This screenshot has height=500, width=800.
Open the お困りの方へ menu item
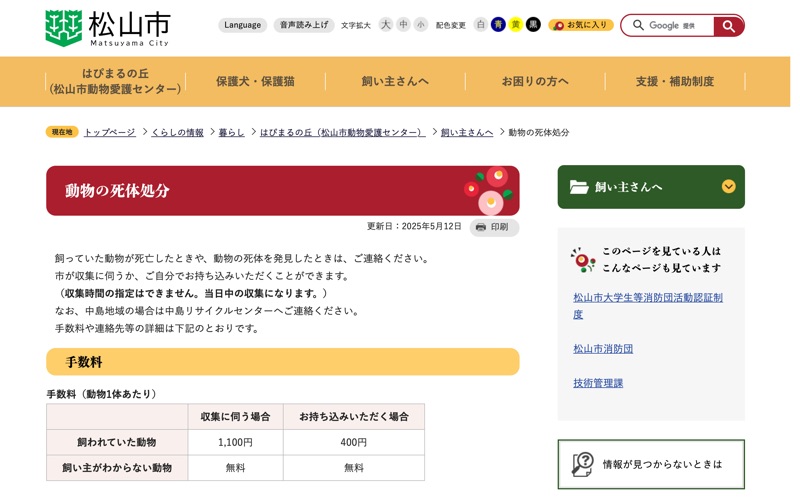point(535,81)
